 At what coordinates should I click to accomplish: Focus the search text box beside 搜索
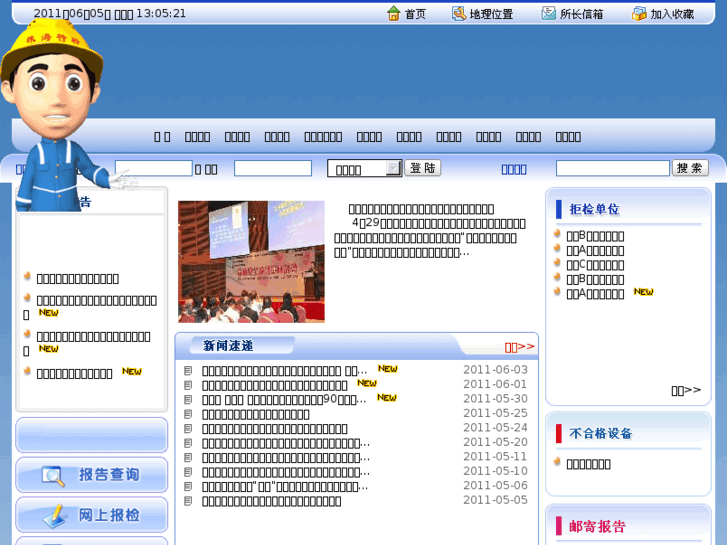612,168
